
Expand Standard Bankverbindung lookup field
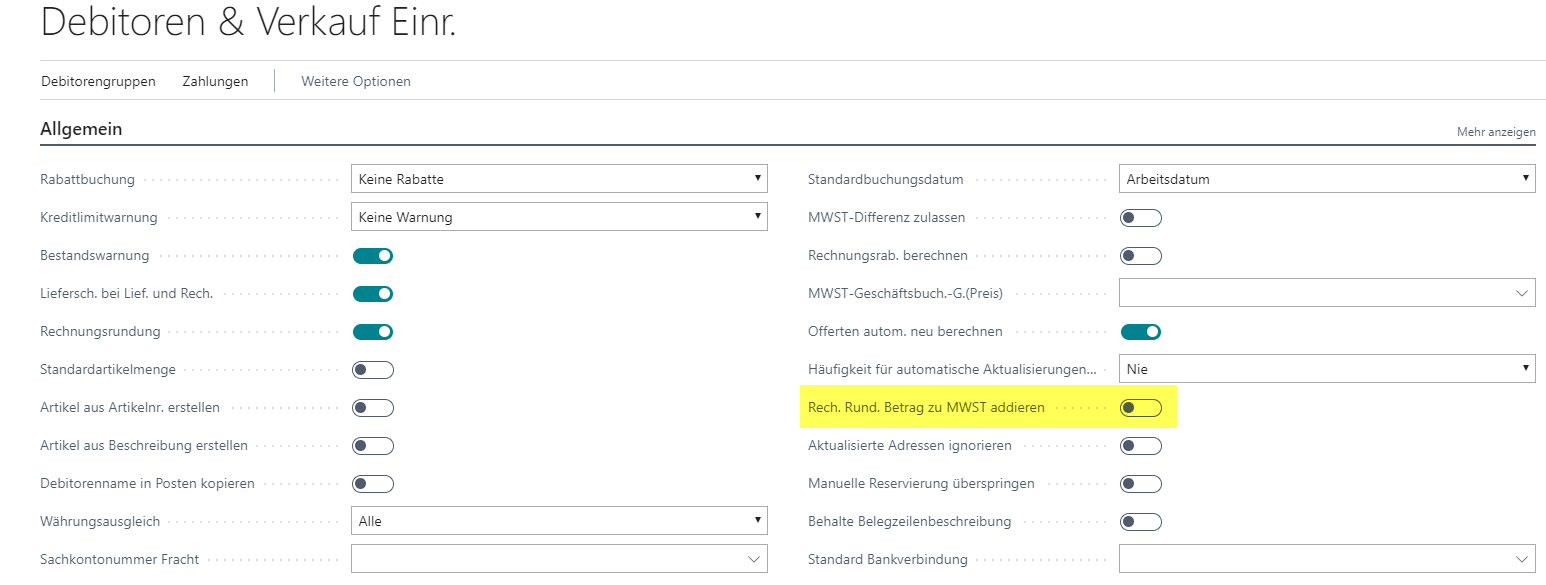(x=1523, y=560)
